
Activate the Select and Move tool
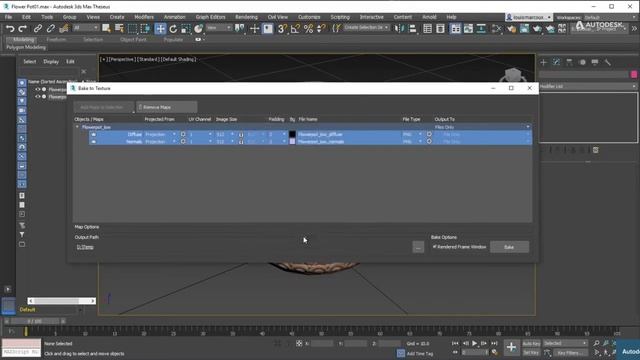tap(160, 29)
